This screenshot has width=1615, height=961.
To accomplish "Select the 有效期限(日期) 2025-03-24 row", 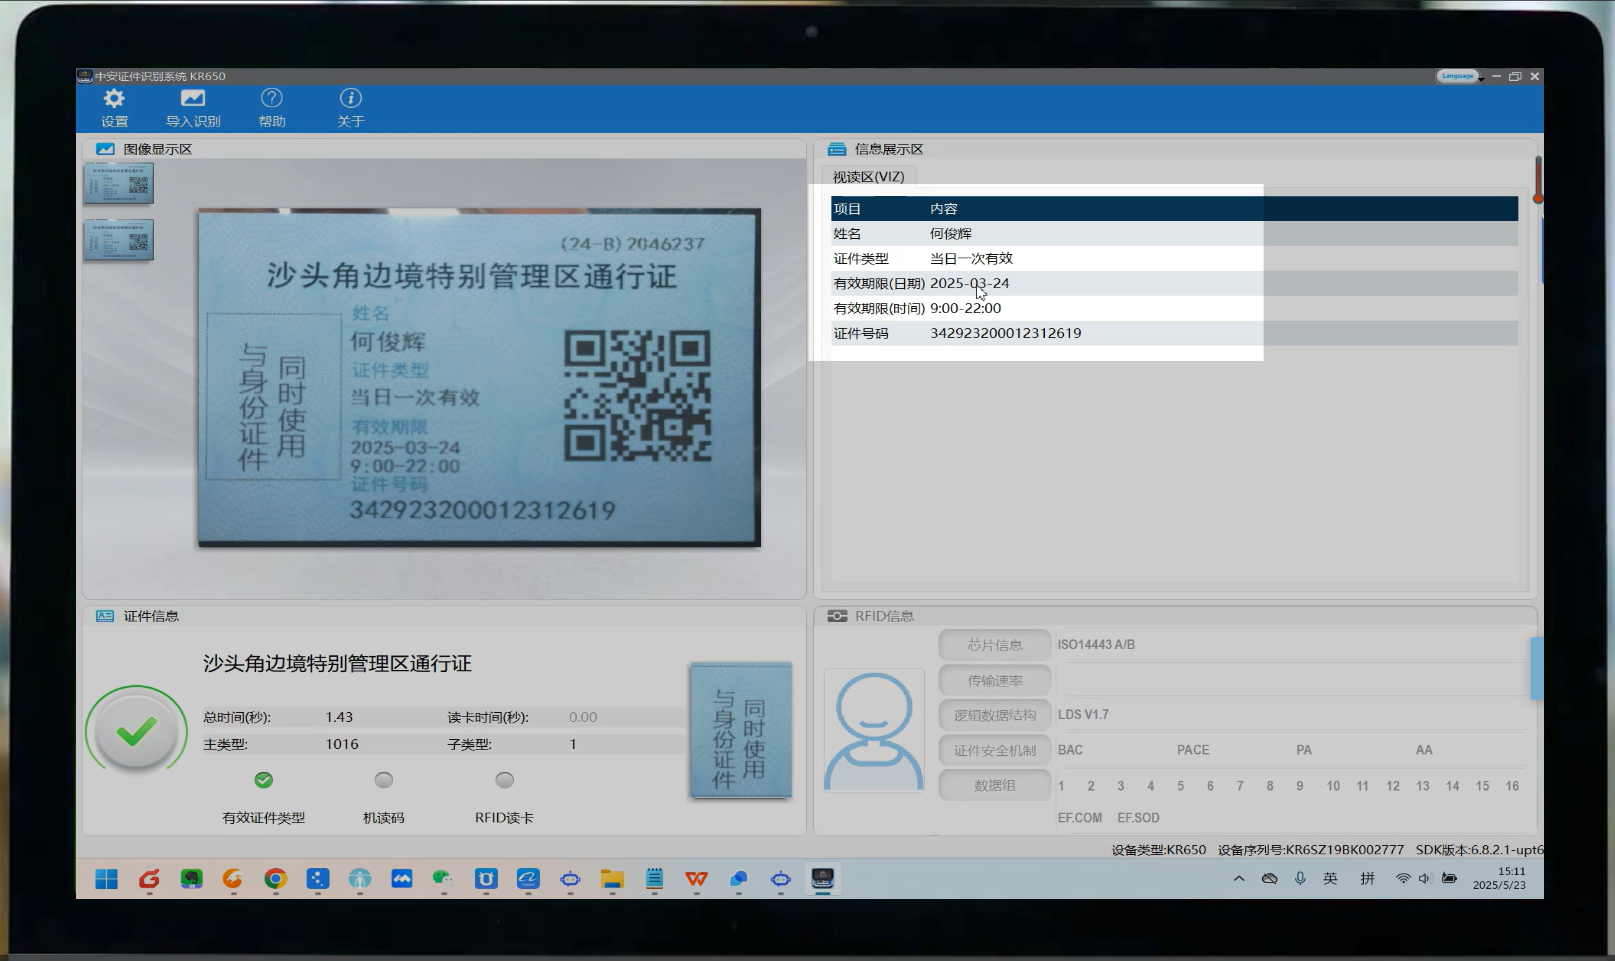I will point(1174,283).
